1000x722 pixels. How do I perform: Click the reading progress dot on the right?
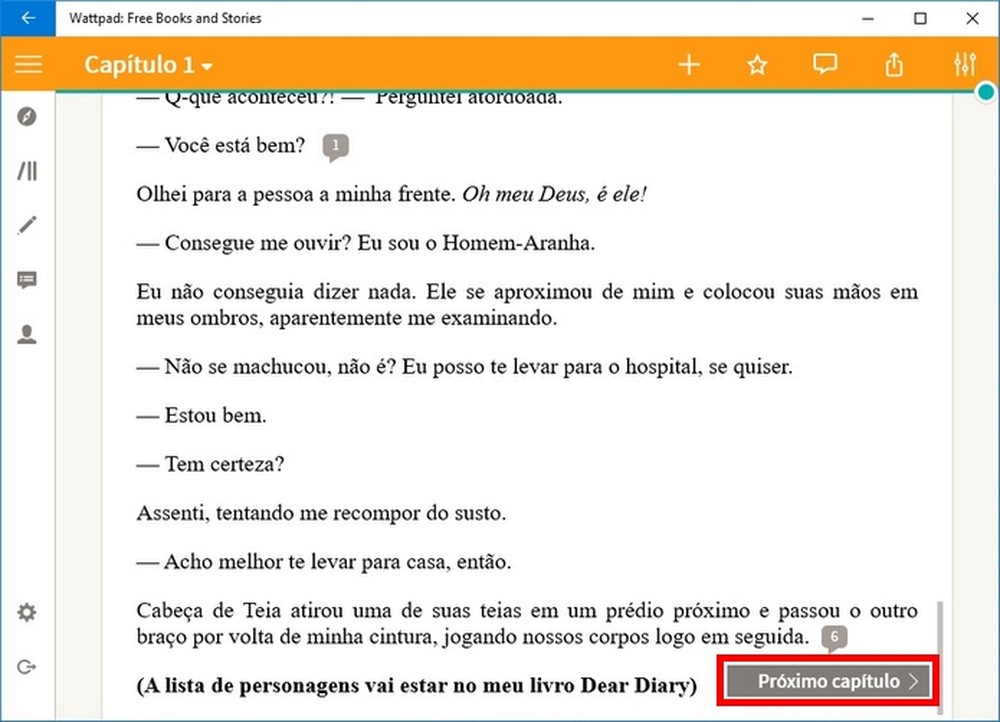click(x=984, y=91)
